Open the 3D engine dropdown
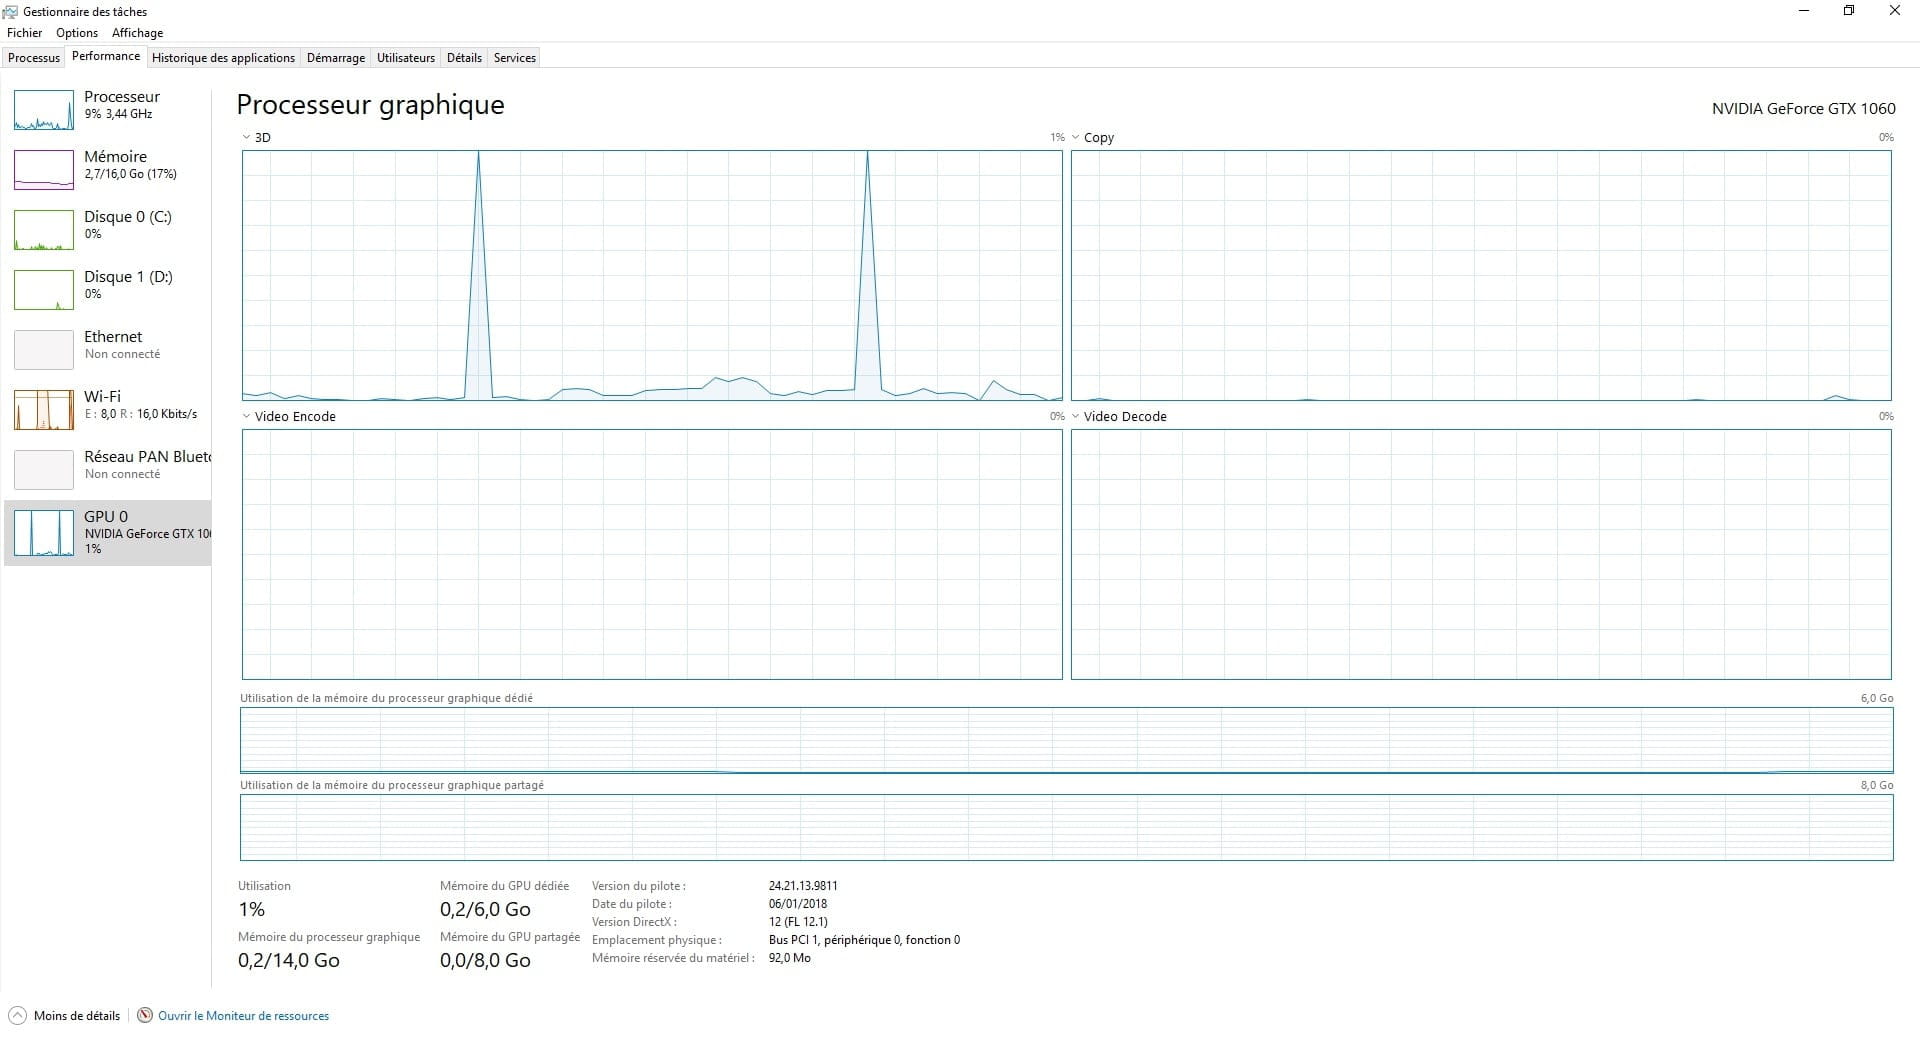Screen dimensions: 1920x1040 [246, 137]
